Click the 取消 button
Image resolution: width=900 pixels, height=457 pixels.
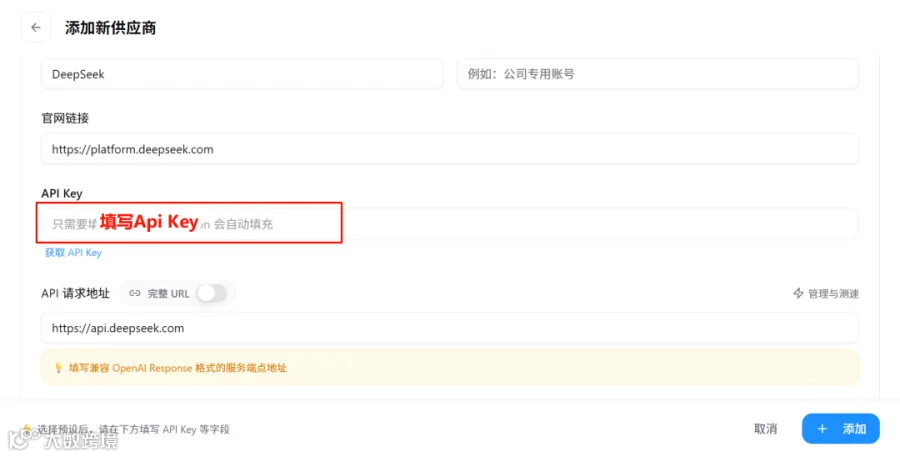(x=765, y=429)
